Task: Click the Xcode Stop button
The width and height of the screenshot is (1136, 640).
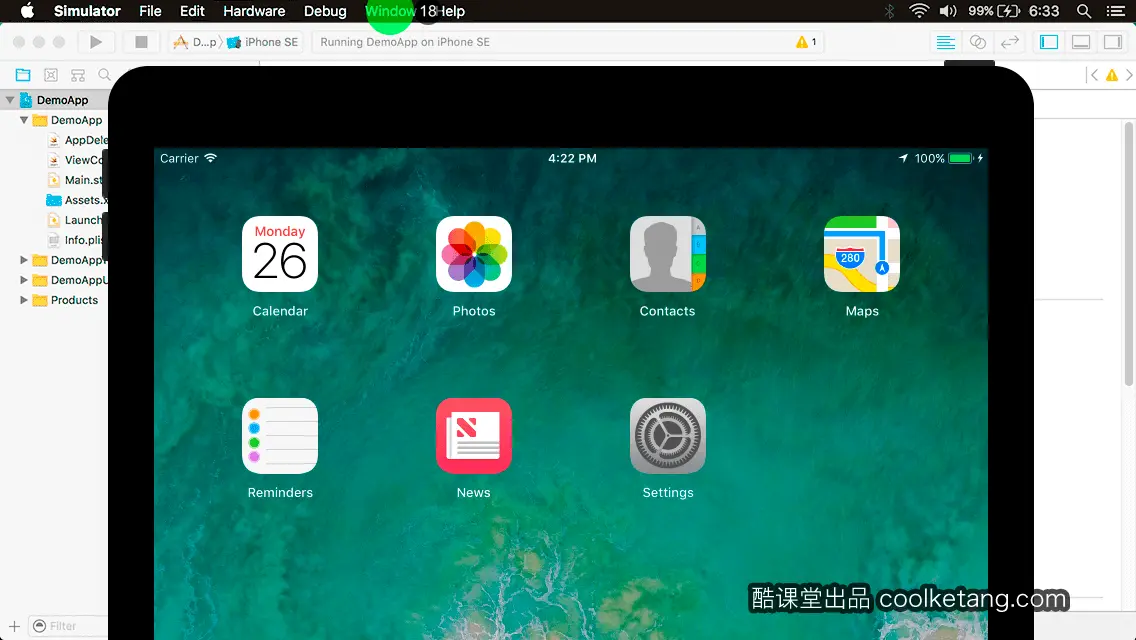Action: 141,42
